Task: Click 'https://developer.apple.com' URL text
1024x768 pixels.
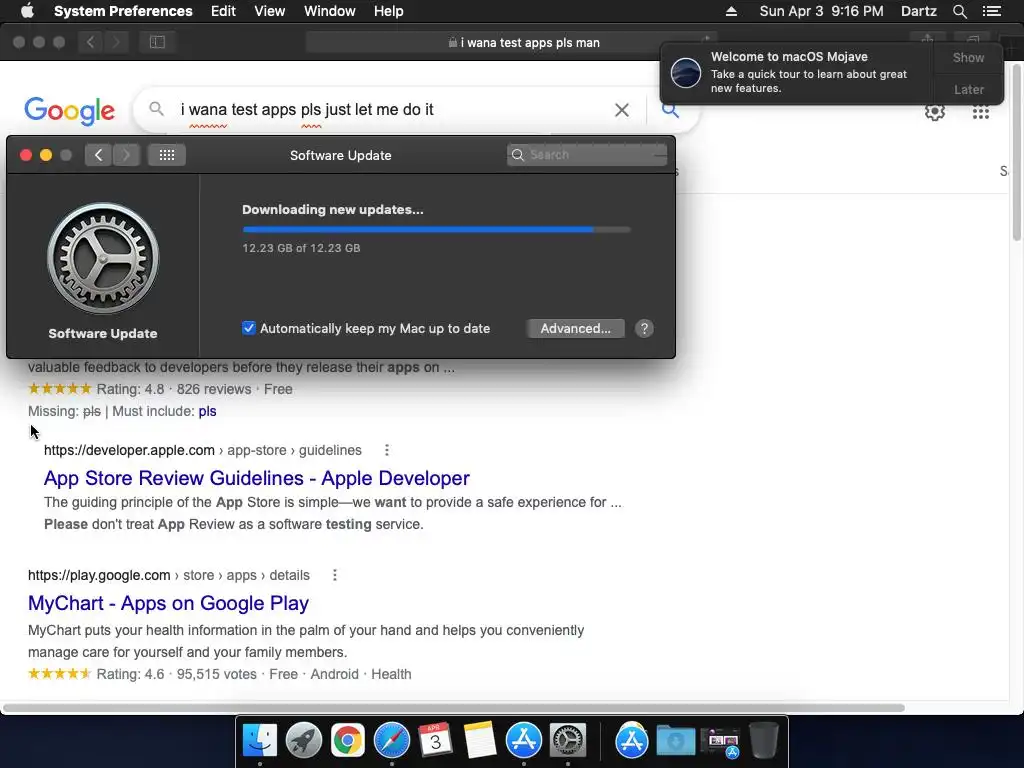Action: pos(129,450)
